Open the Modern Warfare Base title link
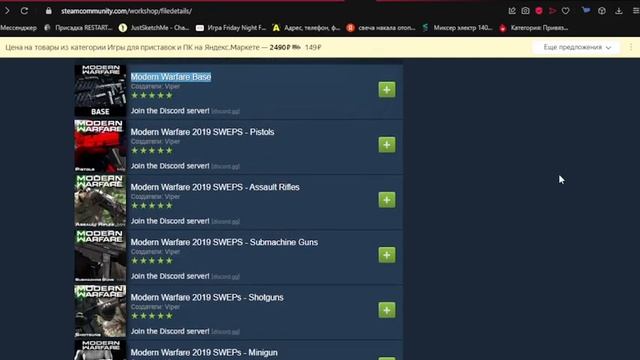The image size is (640, 360). click(171, 77)
